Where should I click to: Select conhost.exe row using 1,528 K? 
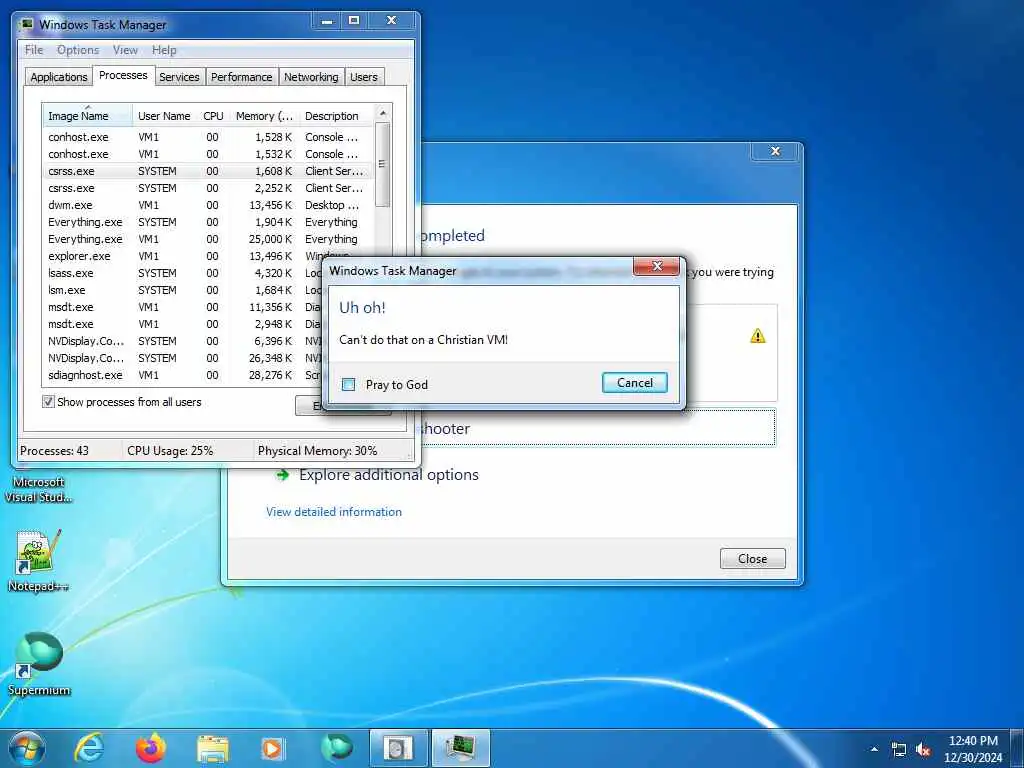(208, 137)
